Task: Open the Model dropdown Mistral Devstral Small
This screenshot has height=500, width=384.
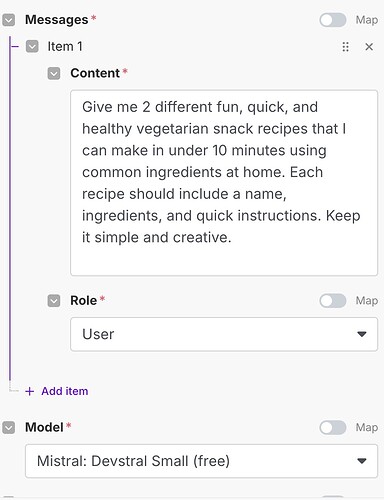Action: pos(201,461)
